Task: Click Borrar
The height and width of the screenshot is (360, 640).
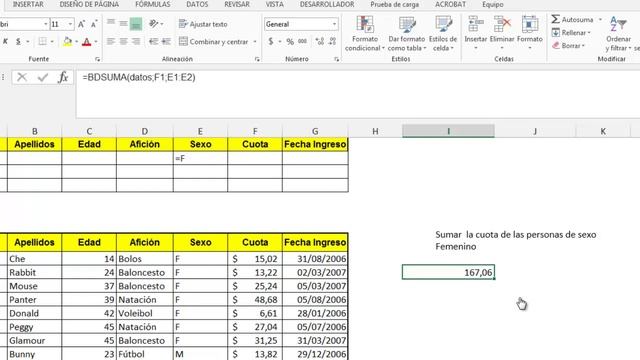Action: pyautogui.click(x=569, y=46)
